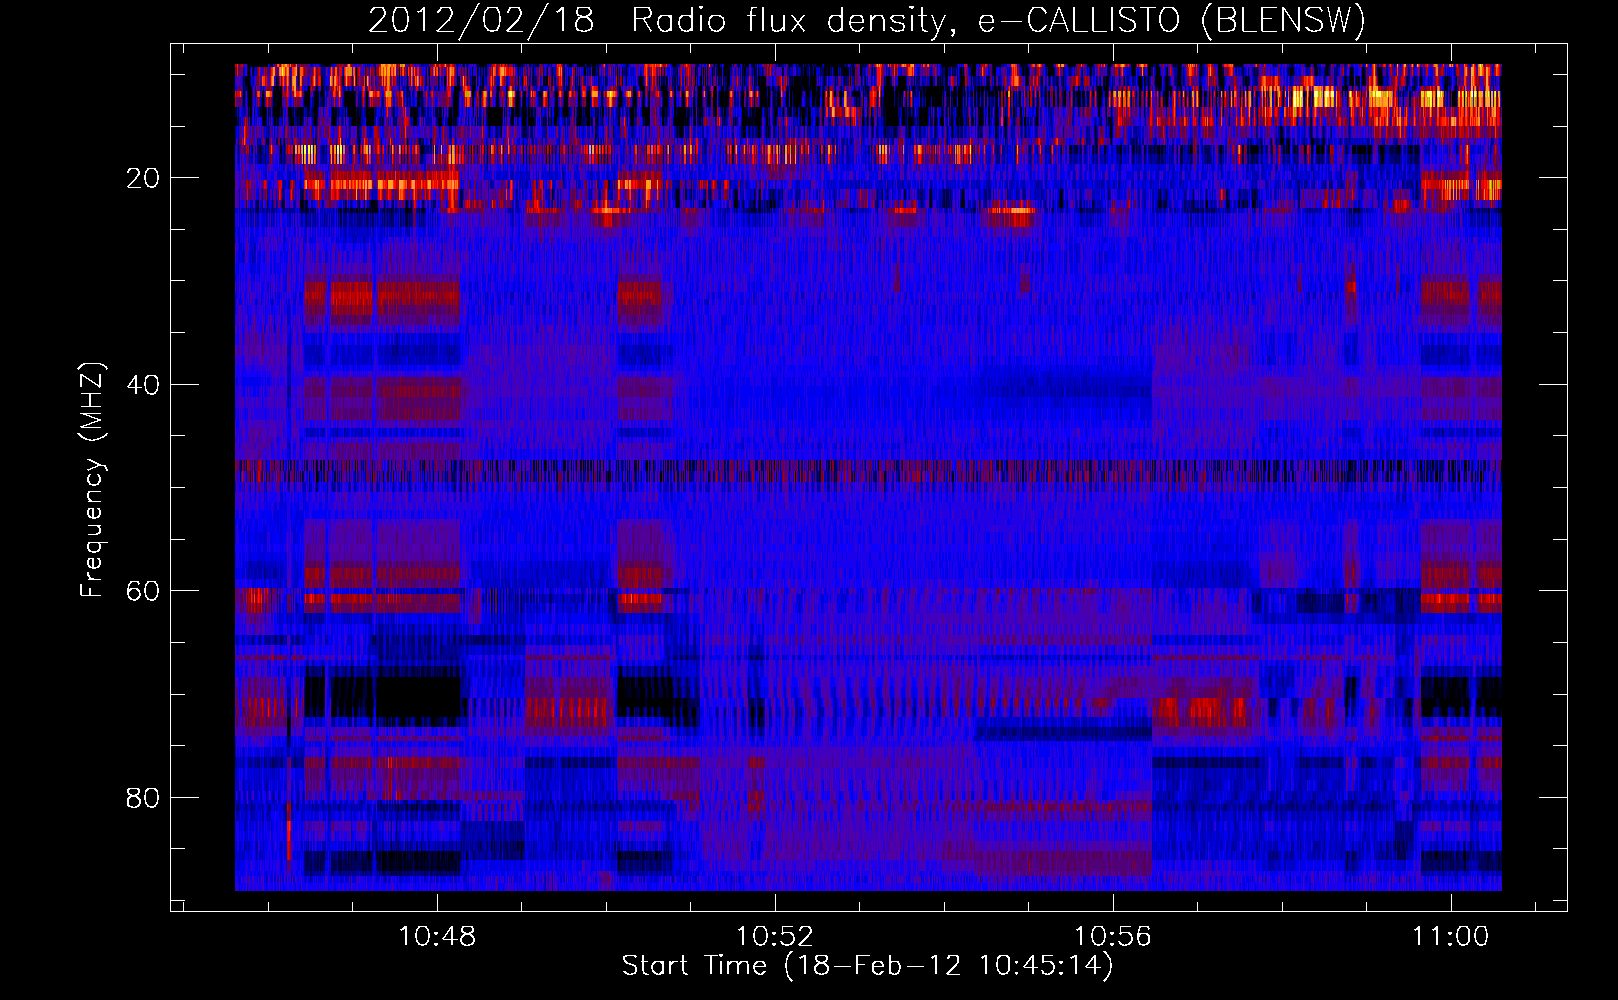The width and height of the screenshot is (1618, 1000).
Task: Click the '10:56' time tick label
Action: (1113, 937)
